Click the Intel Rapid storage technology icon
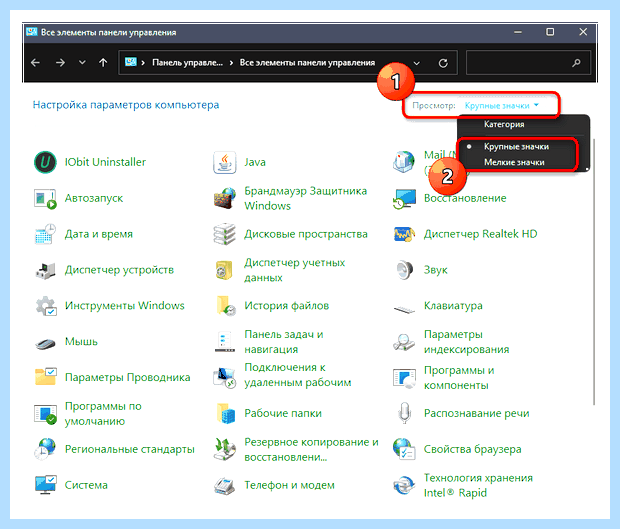The height and width of the screenshot is (529, 620). click(x=404, y=485)
